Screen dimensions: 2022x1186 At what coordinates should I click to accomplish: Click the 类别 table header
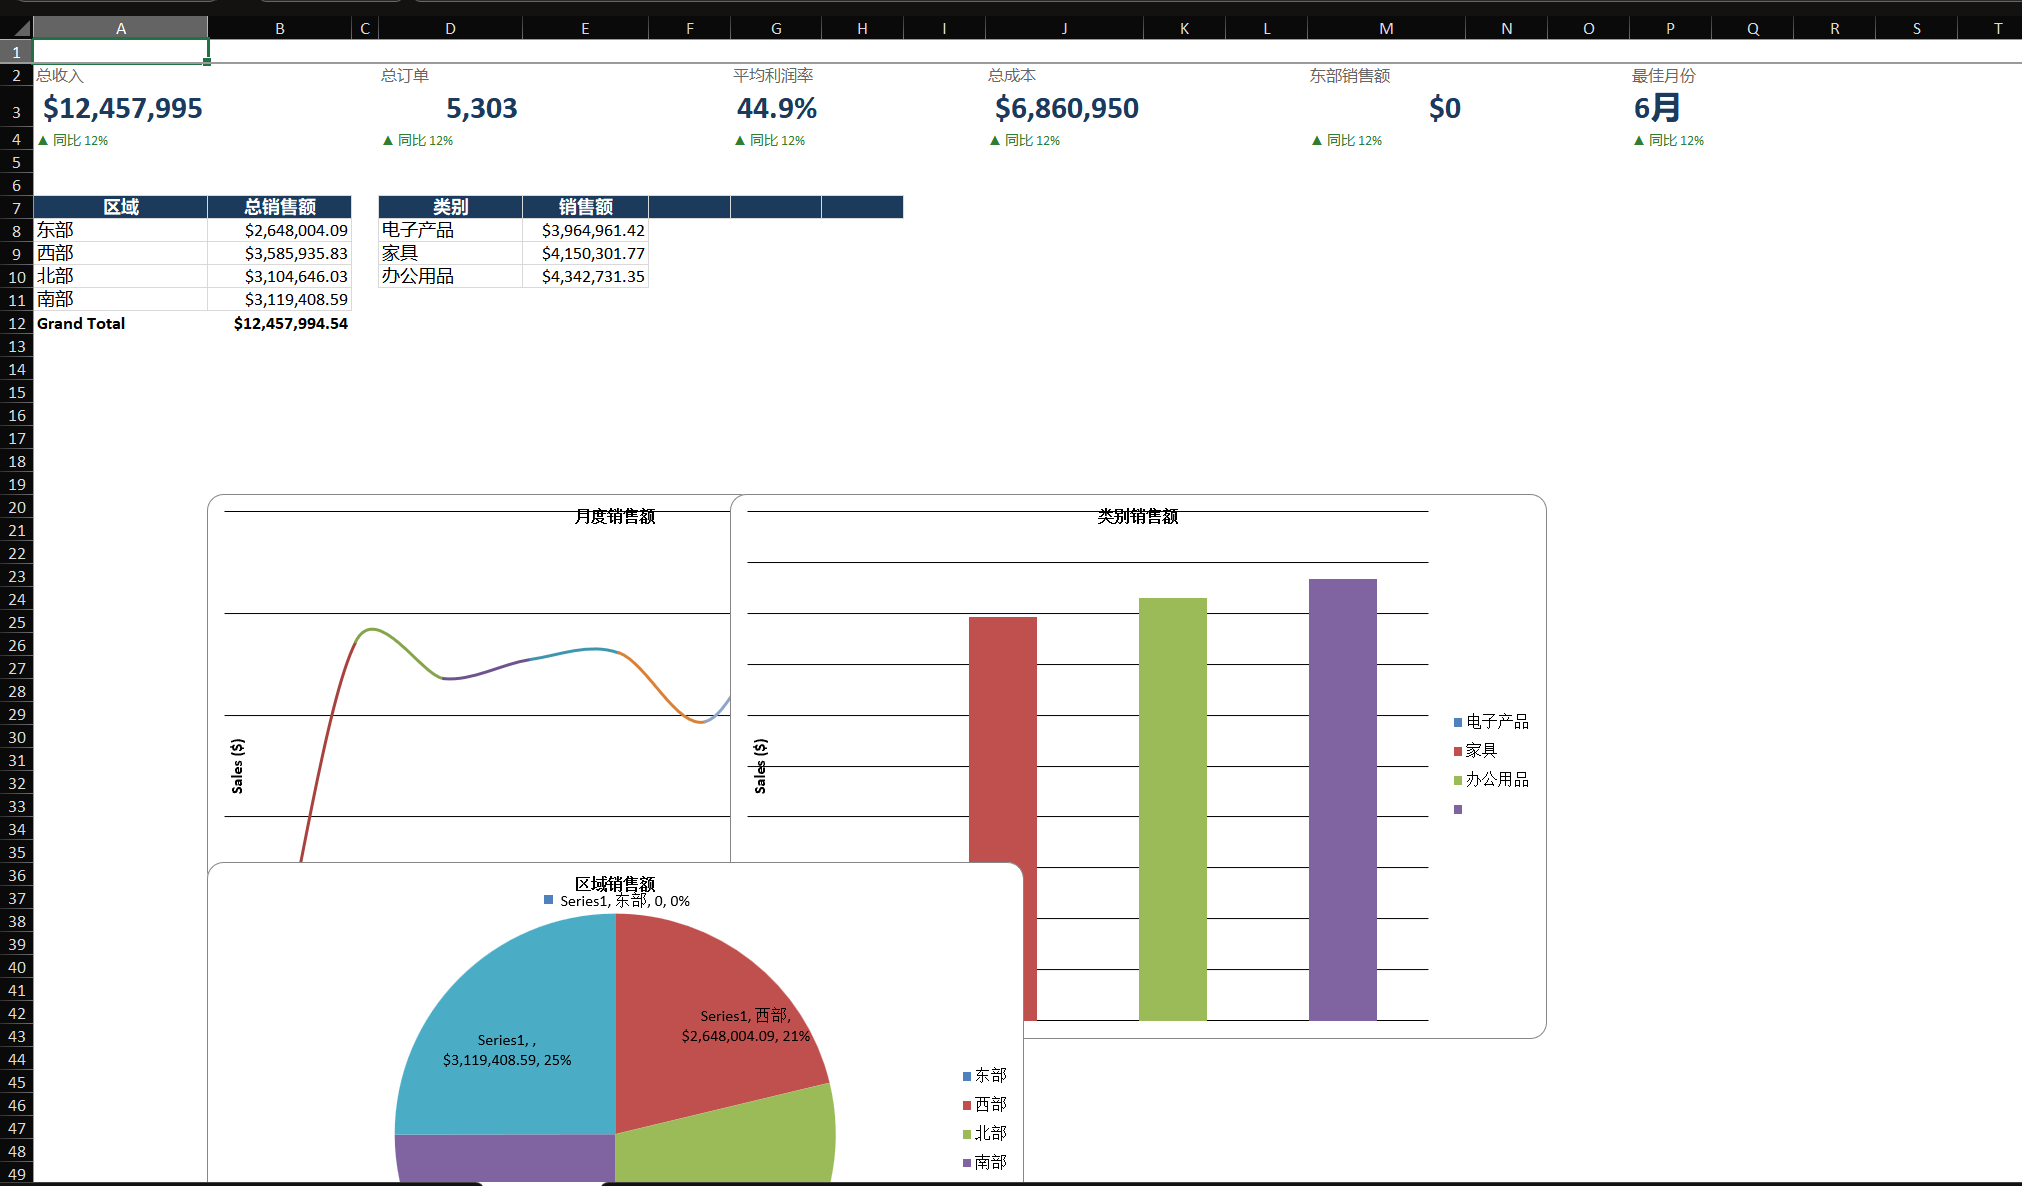pos(450,207)
